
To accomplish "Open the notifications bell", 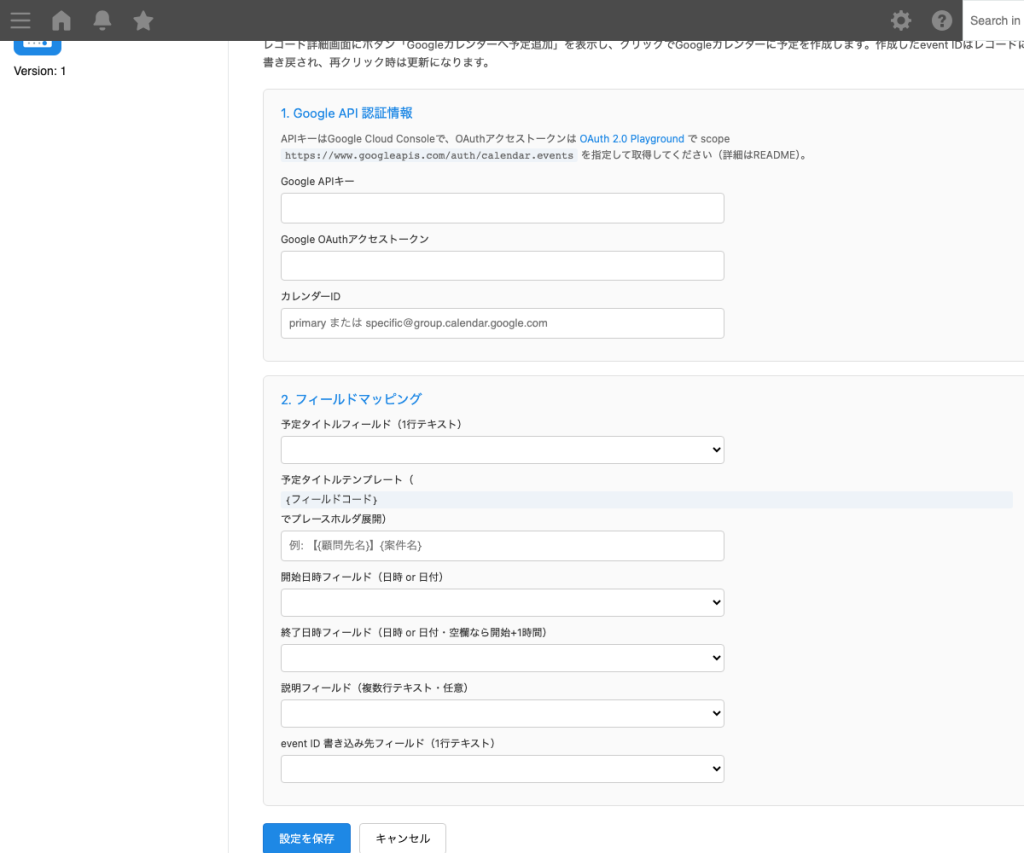I will click(101, 20).
